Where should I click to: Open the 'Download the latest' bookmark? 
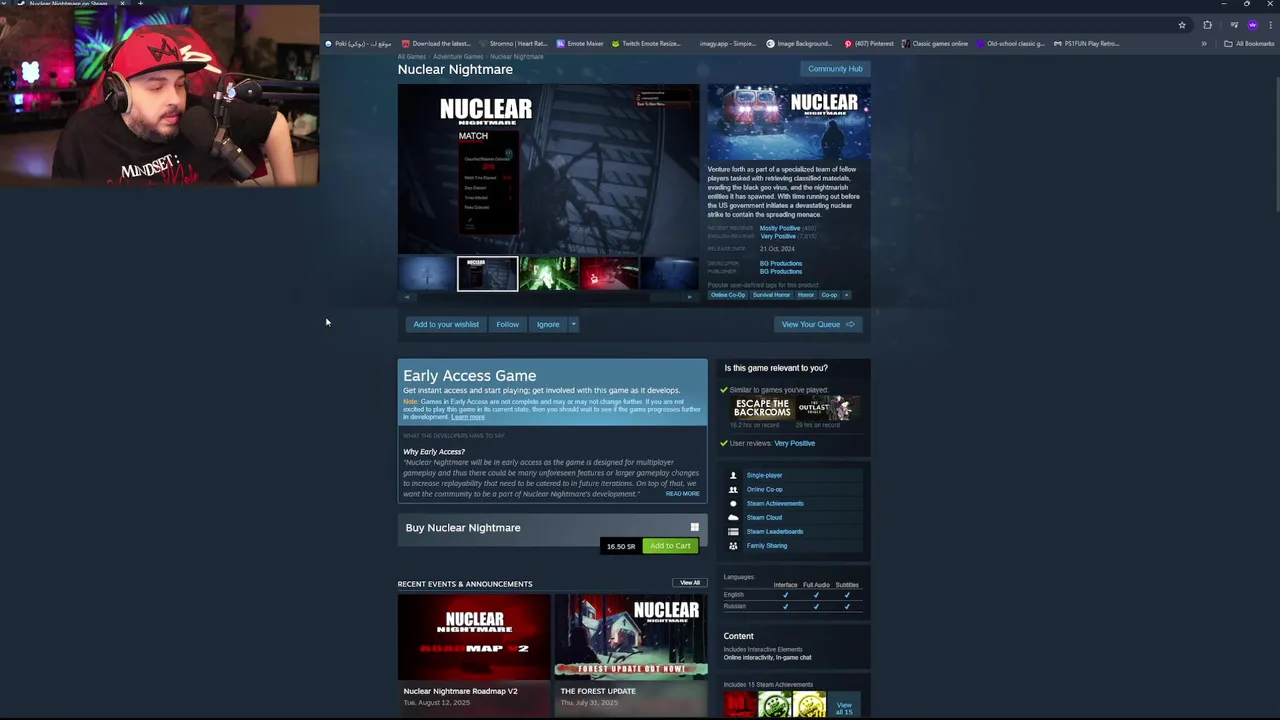[436, 44]
